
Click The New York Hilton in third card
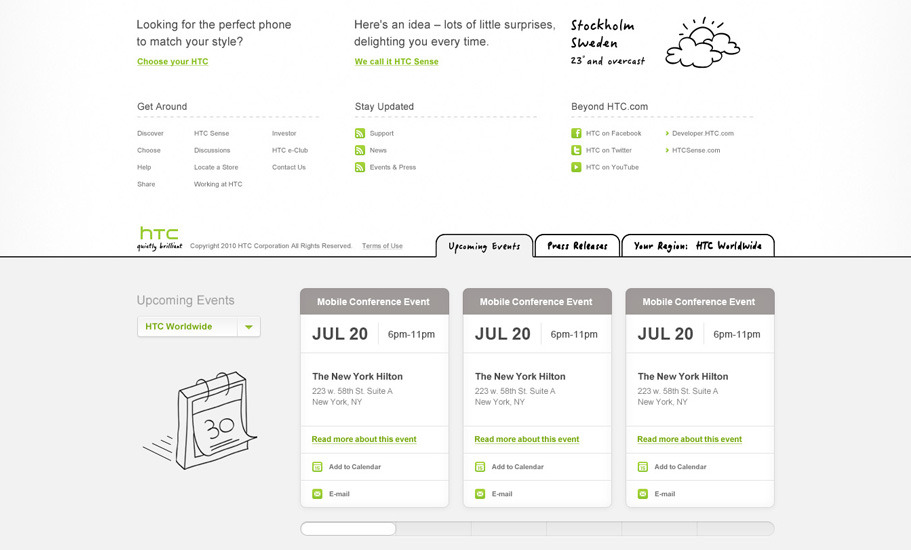click(x=683, y=376)
